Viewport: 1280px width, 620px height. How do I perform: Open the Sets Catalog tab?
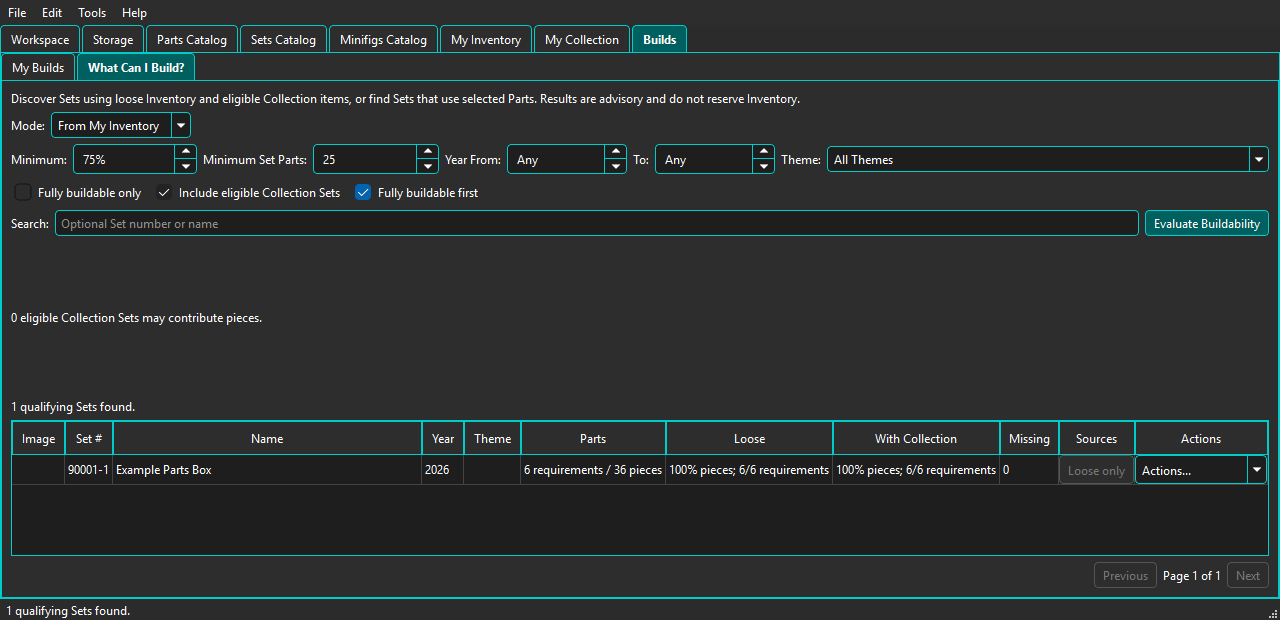(283, 40)
